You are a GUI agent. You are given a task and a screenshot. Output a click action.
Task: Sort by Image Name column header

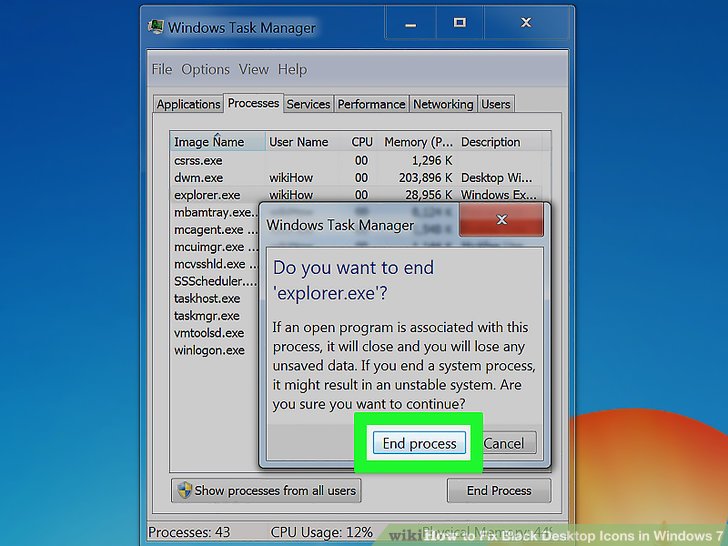click(217, 142)
